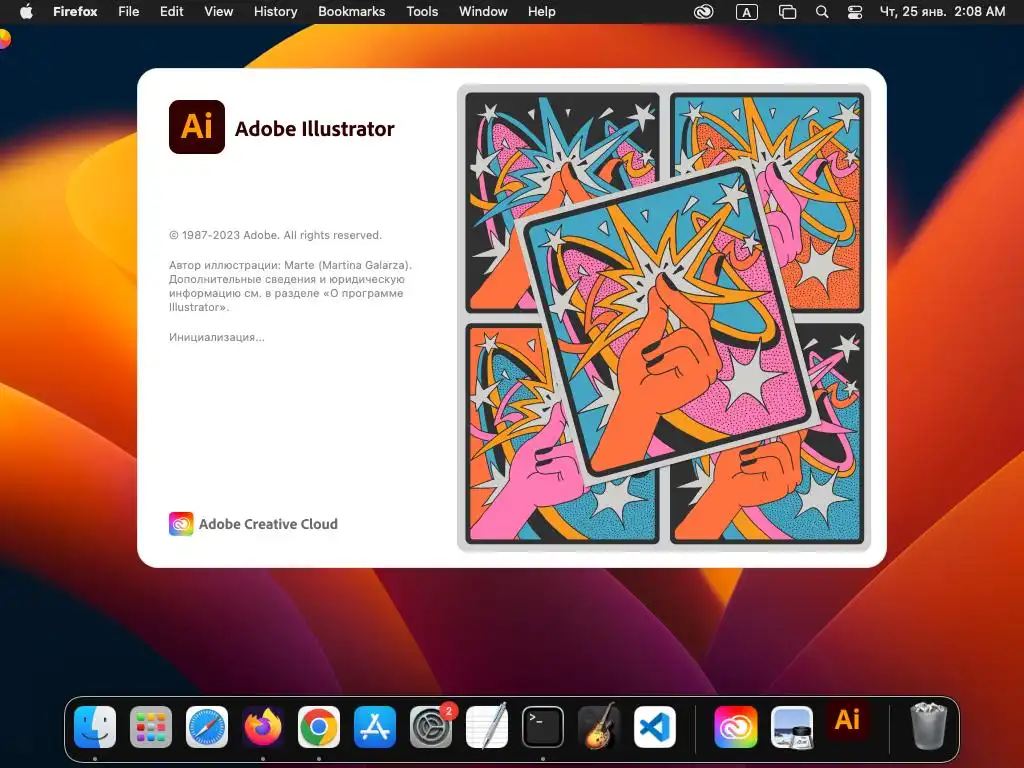Click the splash screen artwork illustration

(x=664, y=317)
